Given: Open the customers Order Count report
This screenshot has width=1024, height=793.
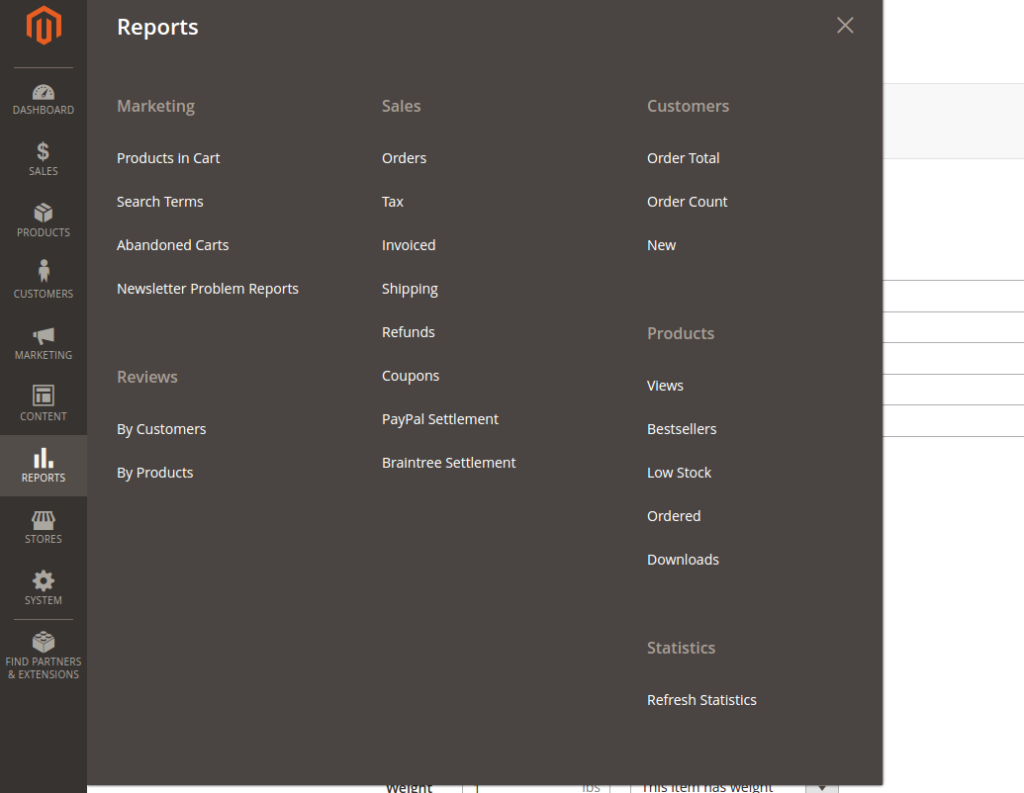Looking at the screenshot, I should 687,202.
